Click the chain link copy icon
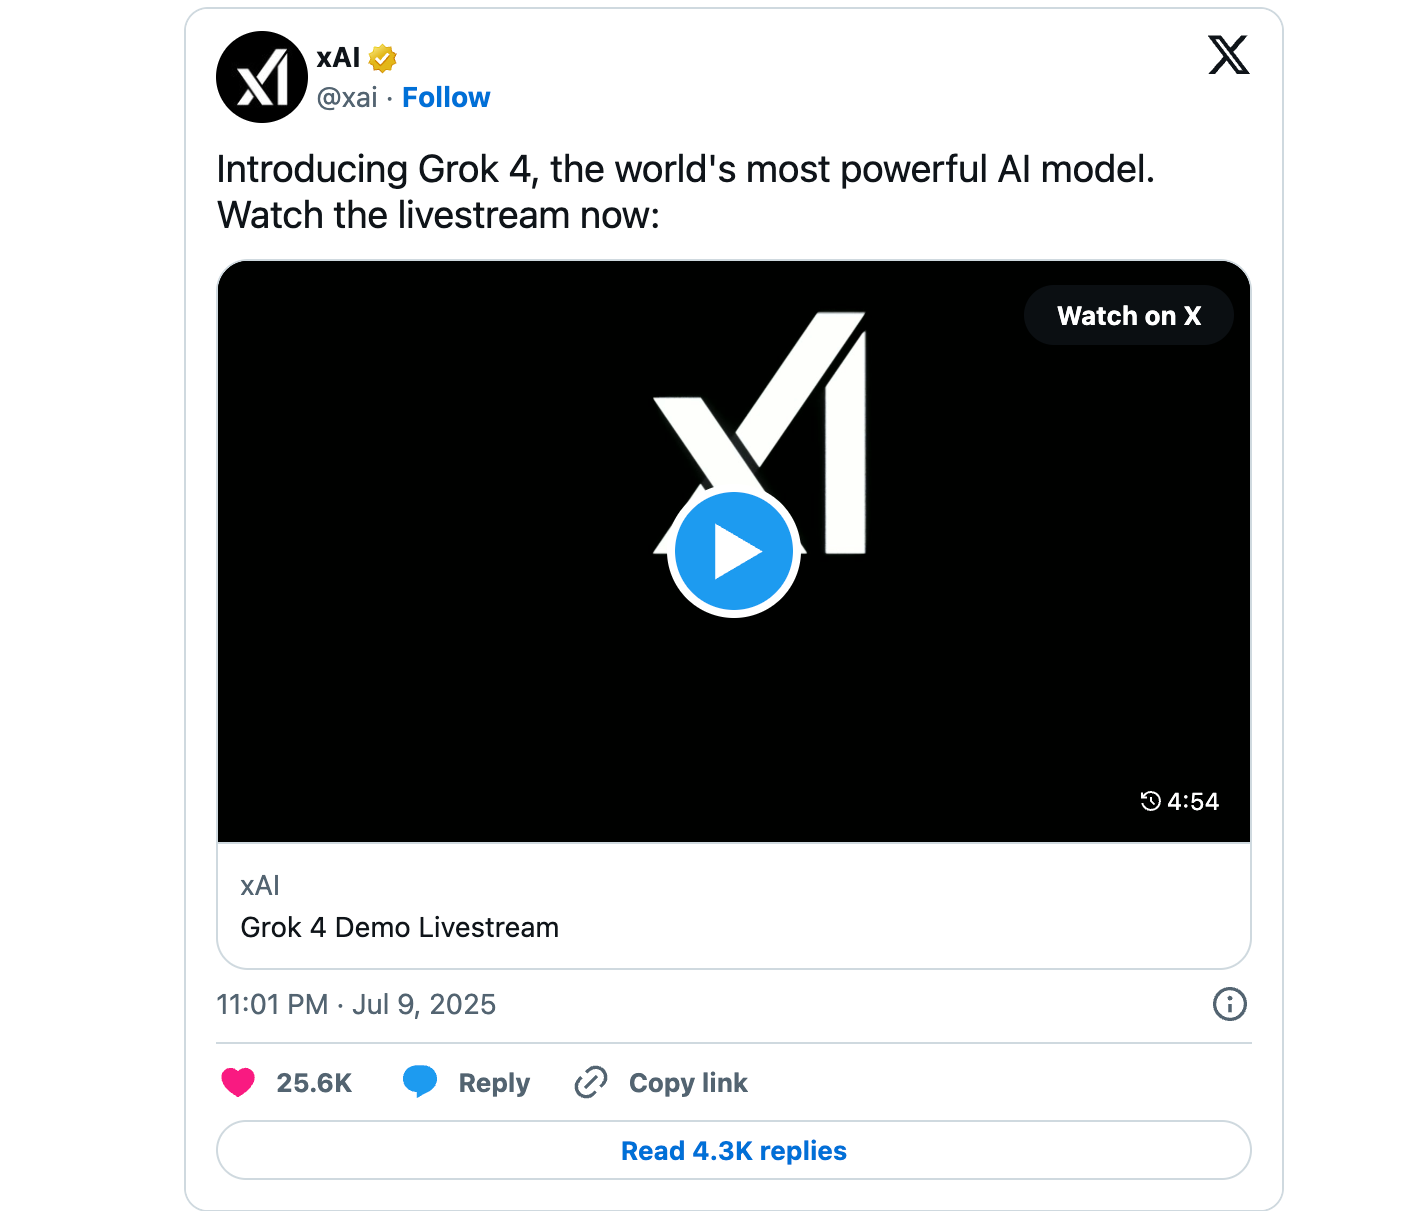 pos(591,1082)
